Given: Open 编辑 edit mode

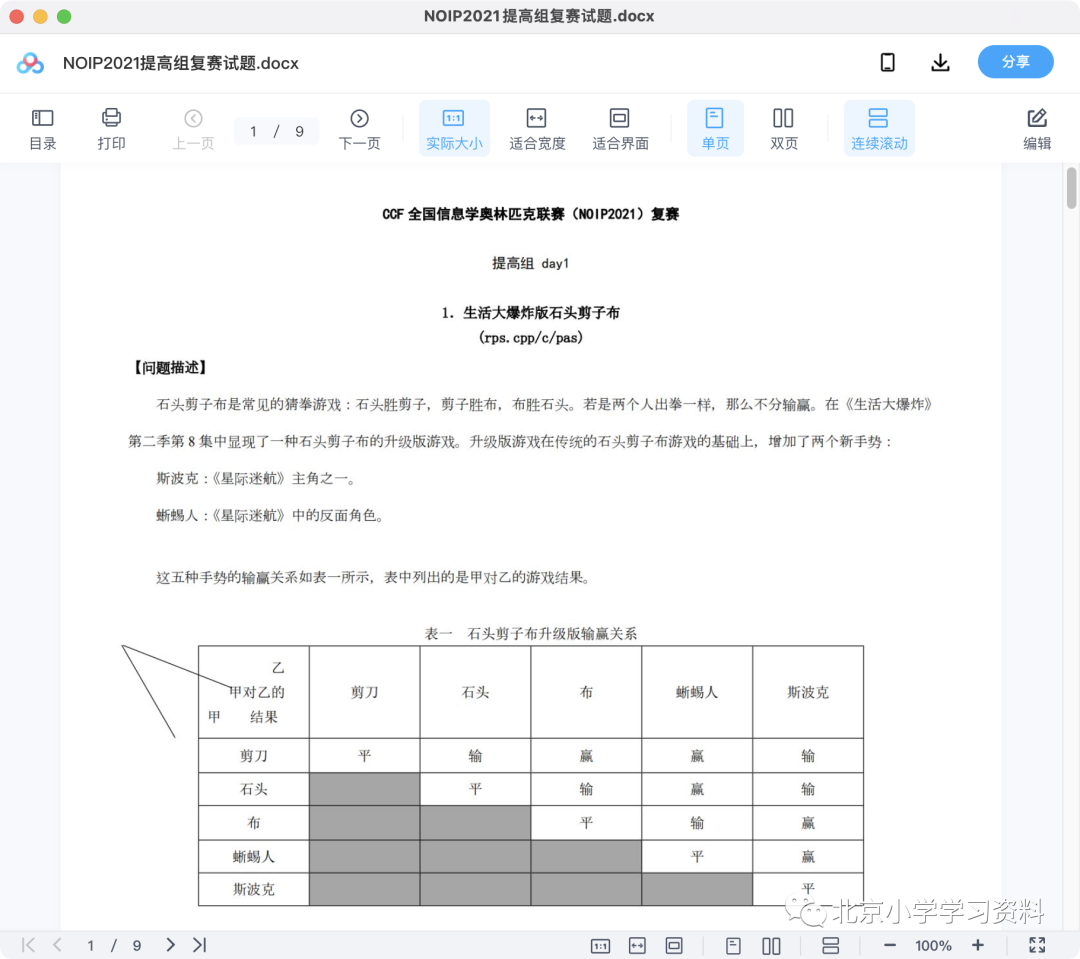Looking at the screenshot, I should 1037,129.
